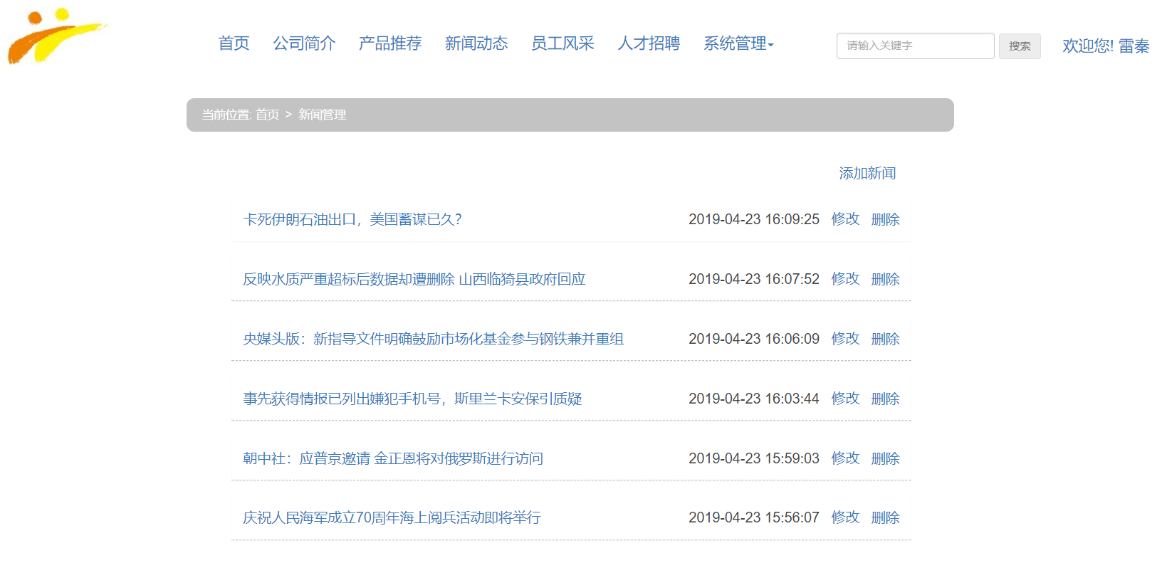This screenshot has width=1167, height=563.
Task: Open the 产品推荐 nav item
Action: point(390,44)
